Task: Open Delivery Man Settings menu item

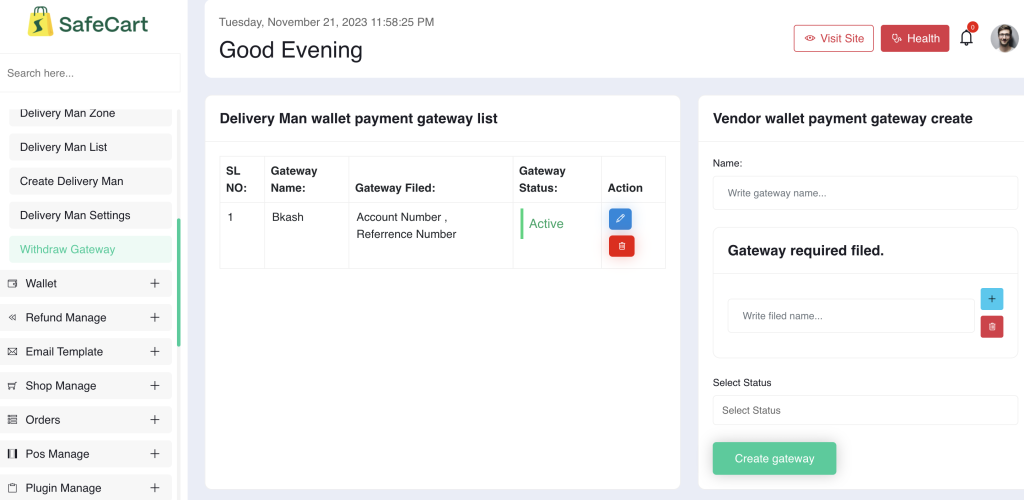Action: pos(90,215)
